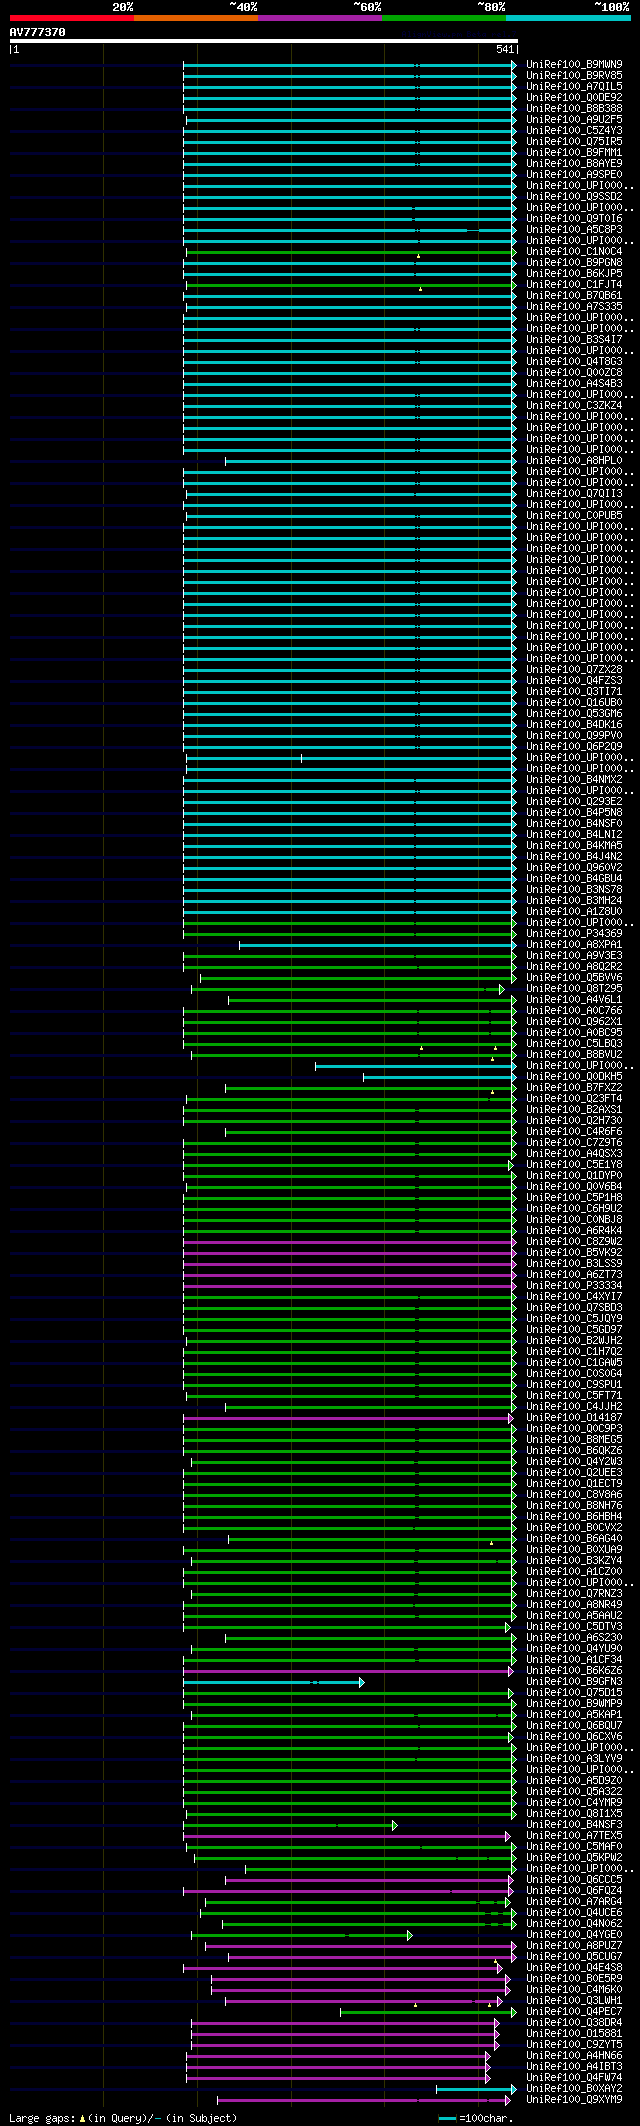Select hit label UniRef100_B4NMX2
The height and width of the screenshot is (2126, 640).
point(574,780)
